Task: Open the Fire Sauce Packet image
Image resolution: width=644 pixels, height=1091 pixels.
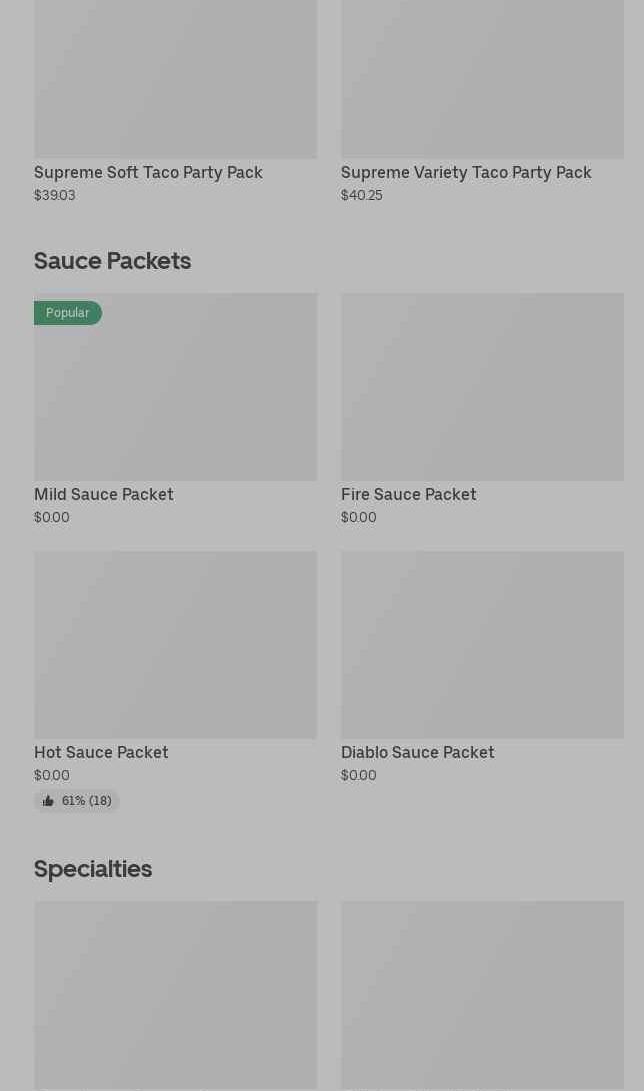Action: (482, 387)
